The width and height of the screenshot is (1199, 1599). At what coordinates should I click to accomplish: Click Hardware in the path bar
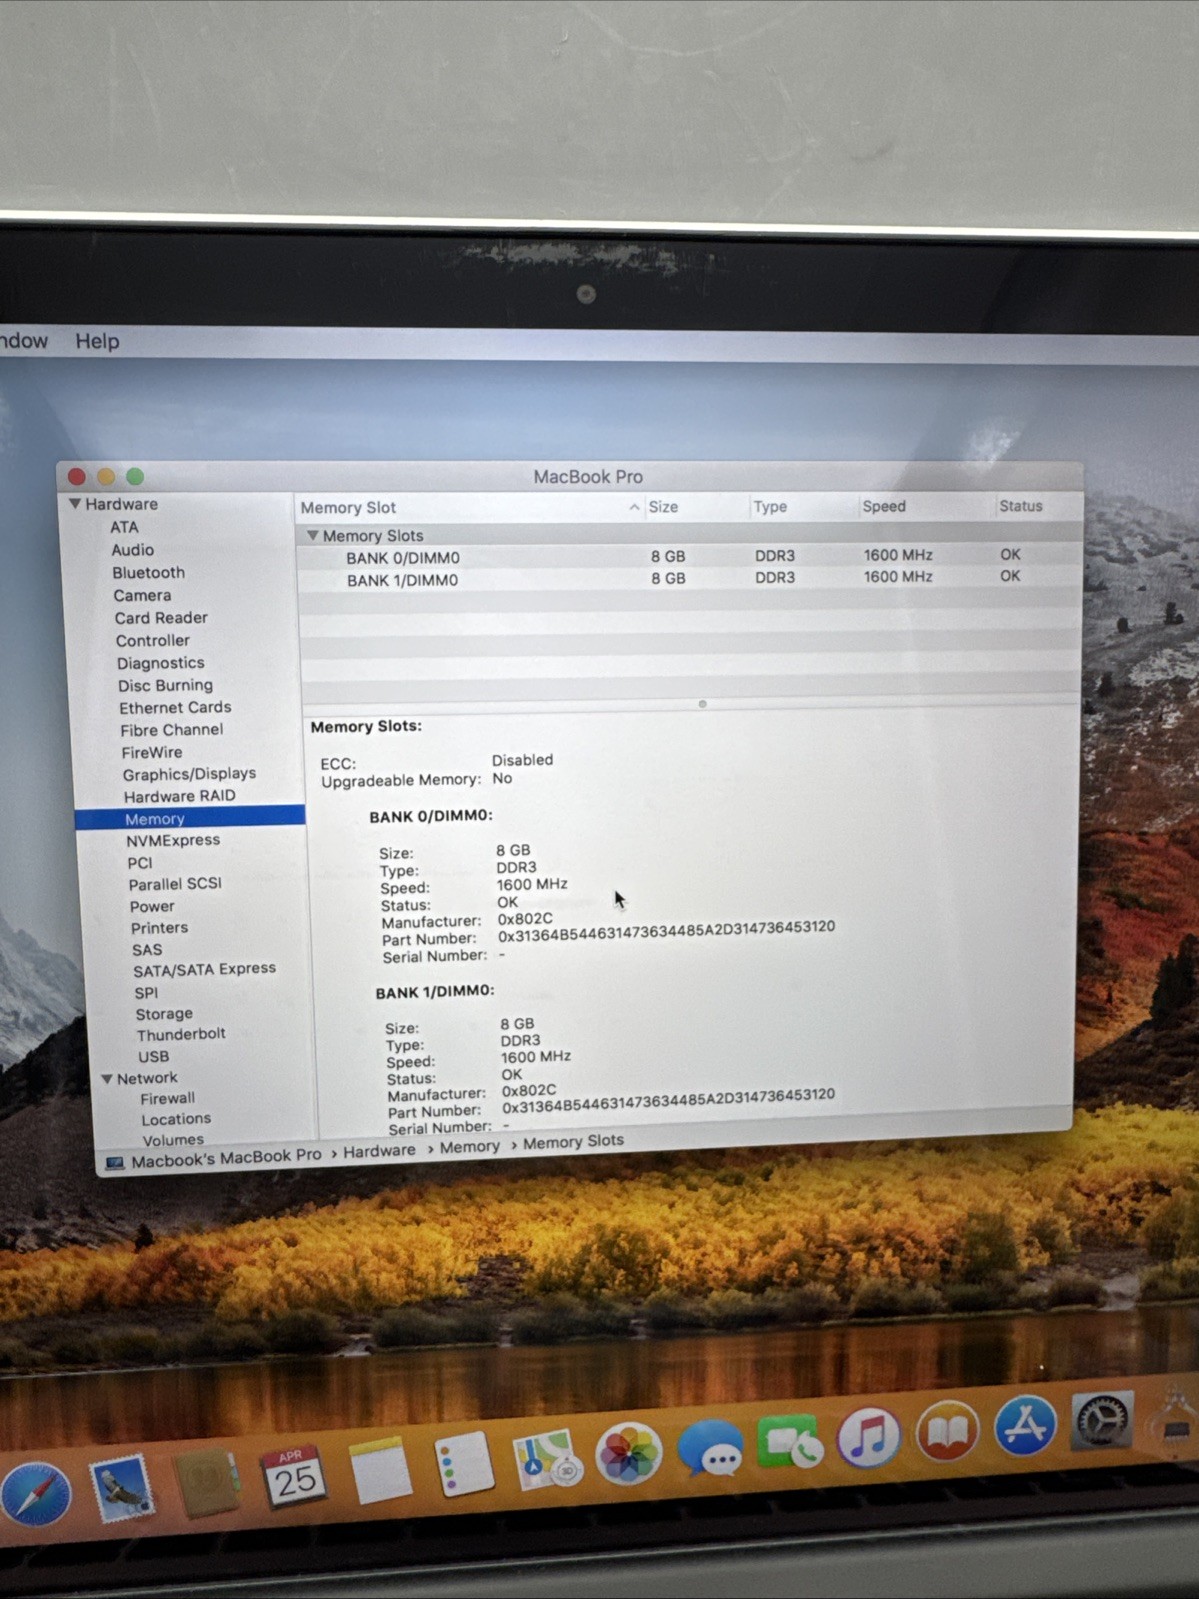(x=379, y=1152)
